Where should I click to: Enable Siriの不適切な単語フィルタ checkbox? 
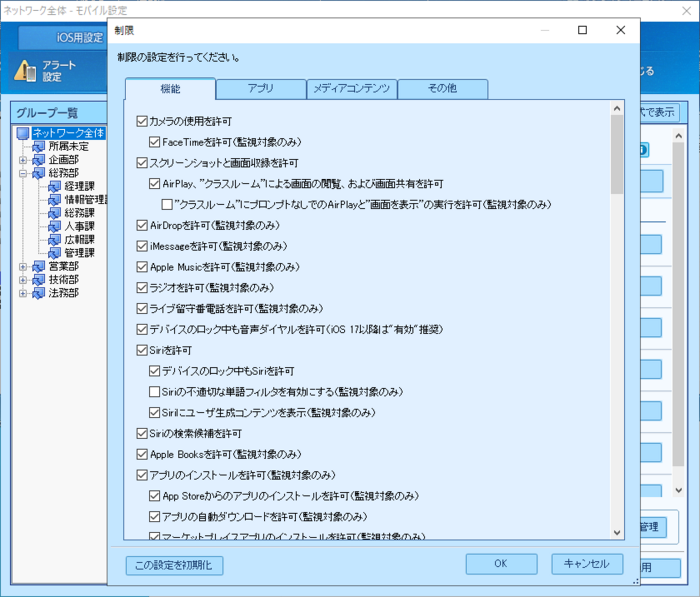pos(154,391)
